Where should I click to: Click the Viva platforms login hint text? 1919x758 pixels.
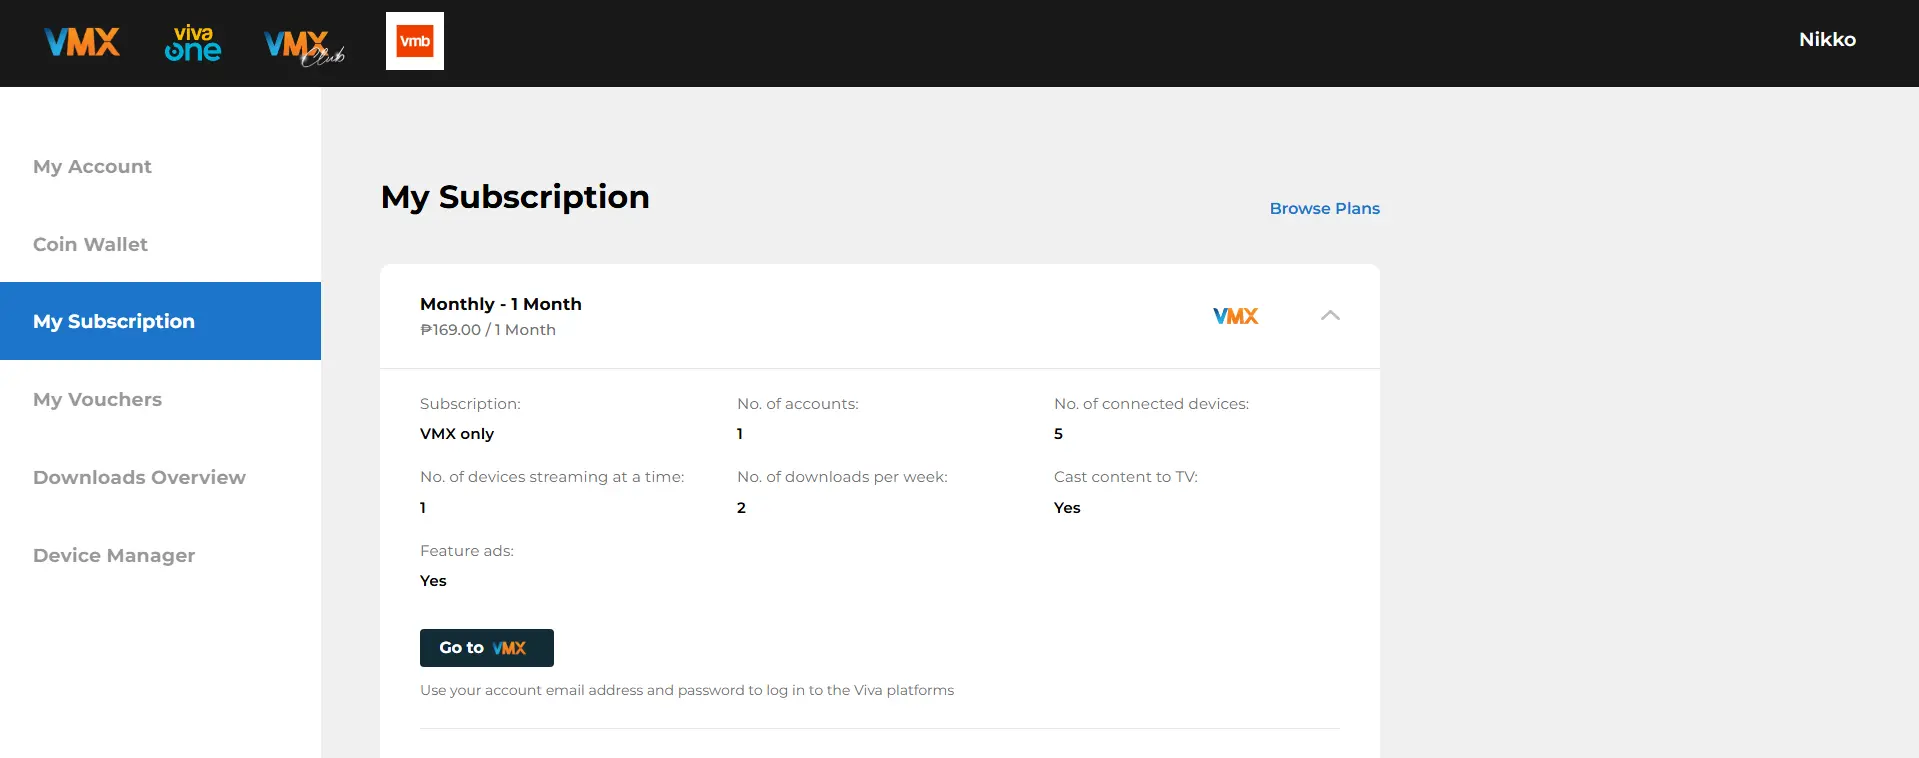[687, 690]
